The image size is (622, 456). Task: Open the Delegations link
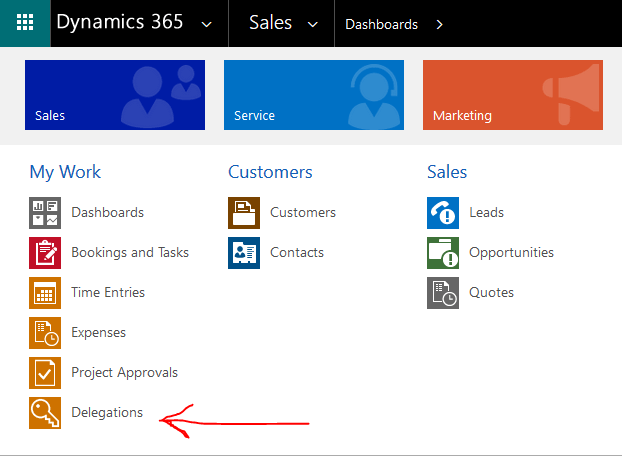click(107, 412)
